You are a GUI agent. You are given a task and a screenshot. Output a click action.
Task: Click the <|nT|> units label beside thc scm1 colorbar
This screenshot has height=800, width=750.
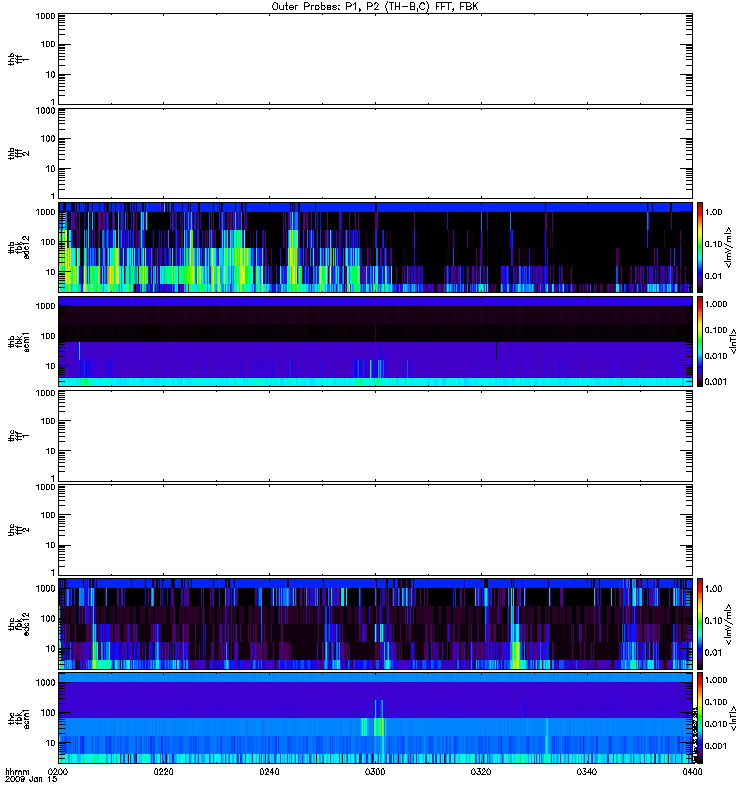[x=734, y=718]
